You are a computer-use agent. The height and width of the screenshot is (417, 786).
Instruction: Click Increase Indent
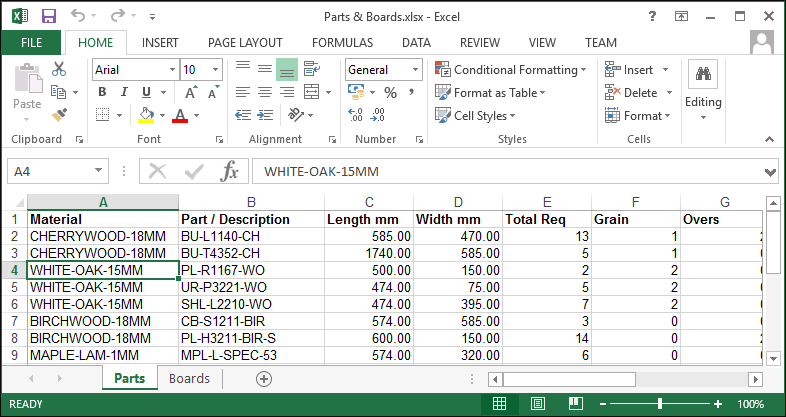coord(265,115)
